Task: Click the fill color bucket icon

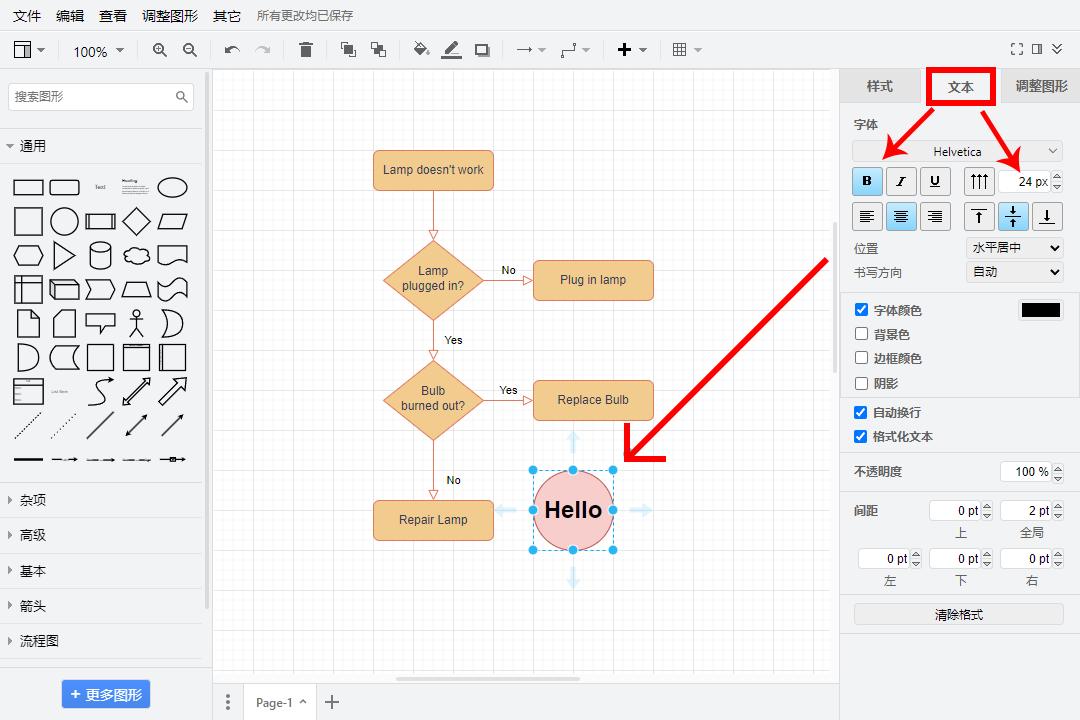Action: [421, 50]
